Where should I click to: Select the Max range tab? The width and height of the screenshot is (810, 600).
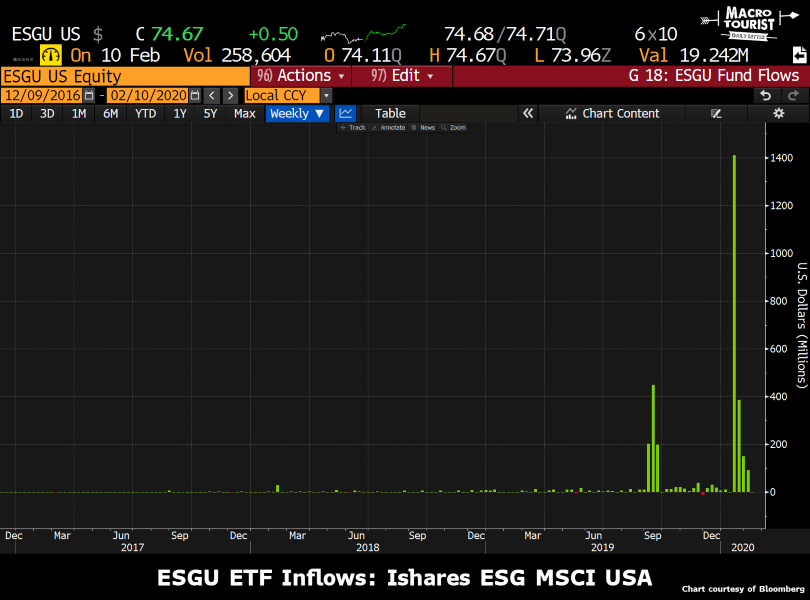click(x=245, y=113)
